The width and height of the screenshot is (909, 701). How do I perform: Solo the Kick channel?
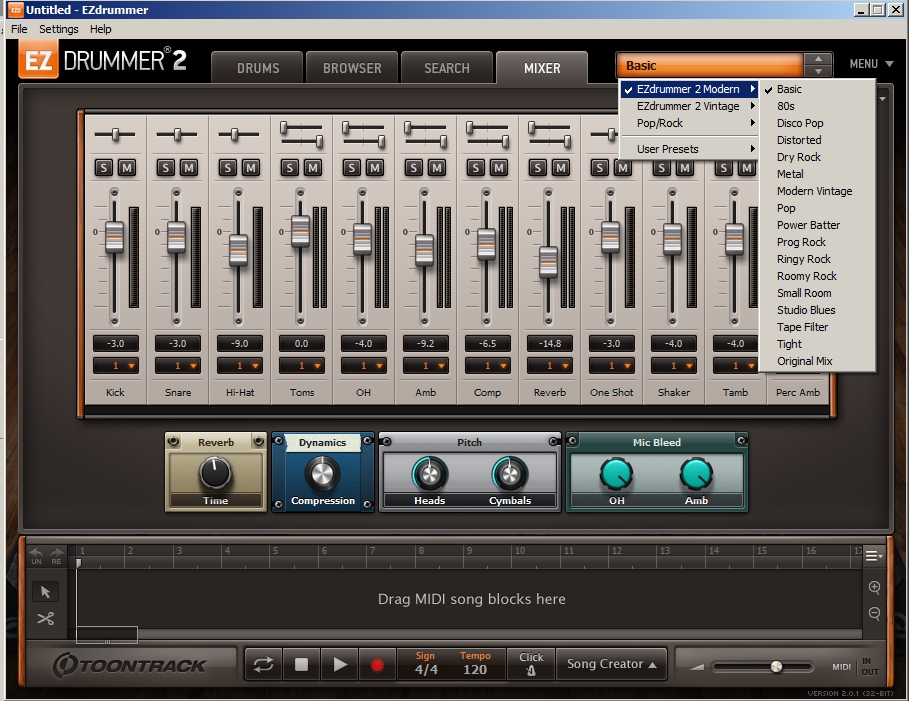tap(104, 168)
